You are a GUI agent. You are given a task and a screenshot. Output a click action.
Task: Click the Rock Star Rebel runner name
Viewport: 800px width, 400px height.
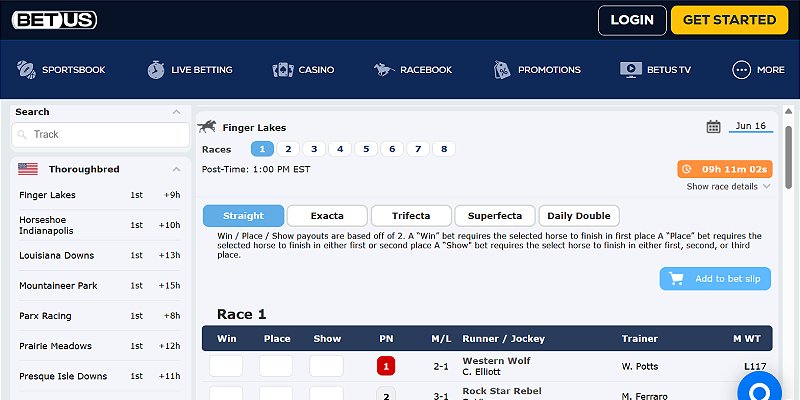pos(502,391)
